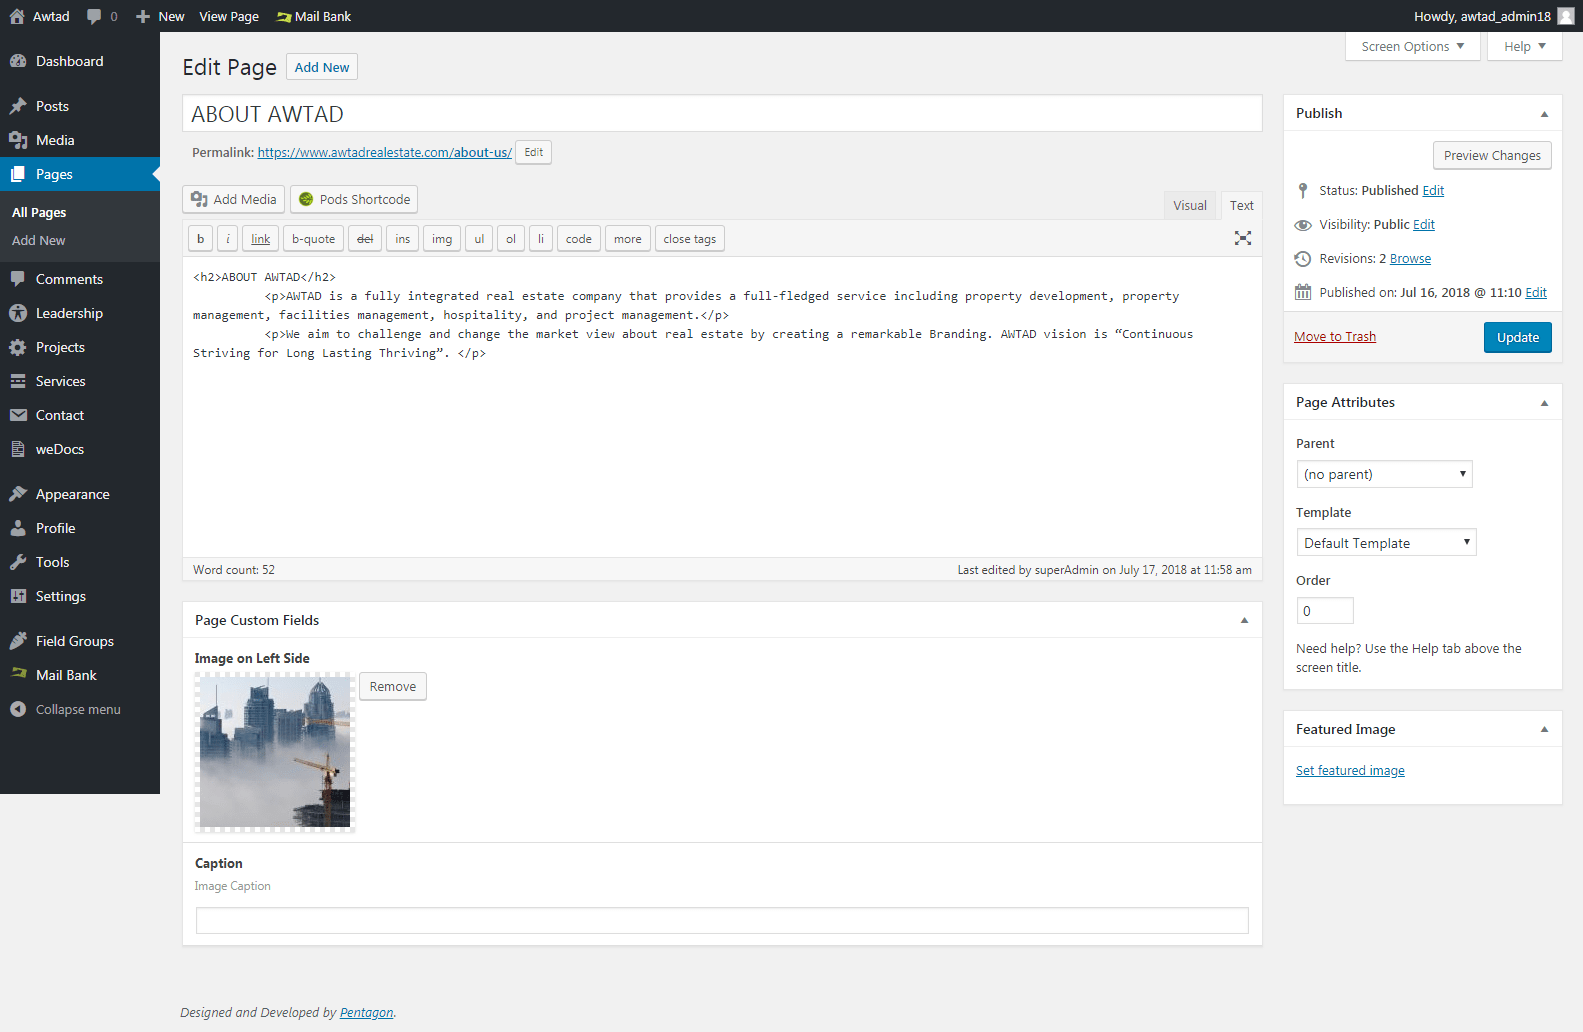Screen dimensions: 1583x1032
Task: Open Profile user icon in sidebar
Action: click(18, 528)
